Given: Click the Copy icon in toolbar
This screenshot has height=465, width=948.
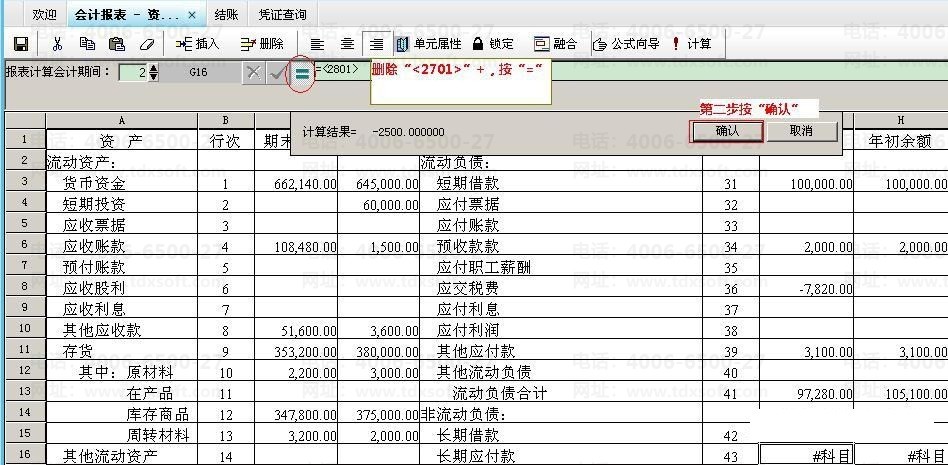Looking at the screenshot, I should click(87, 44).
